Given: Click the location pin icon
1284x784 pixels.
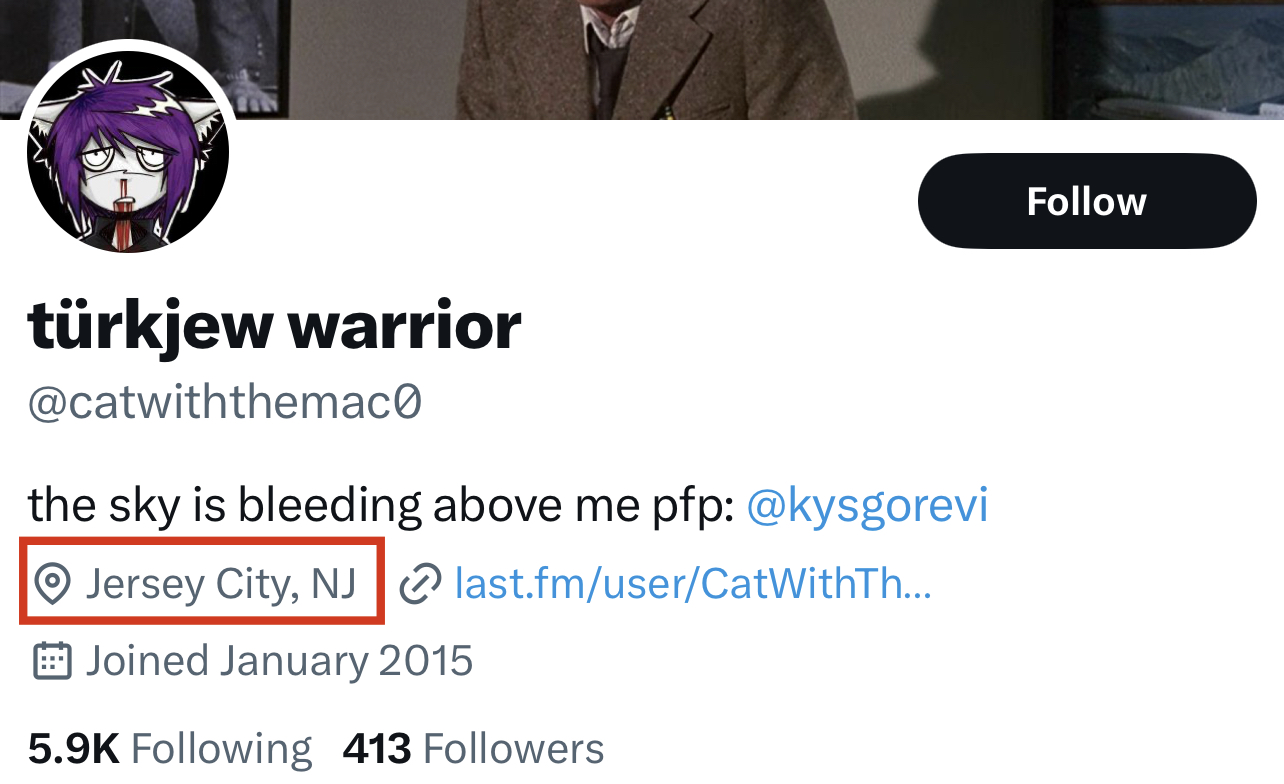Looking at the screenshot, I should pos(52,583).
